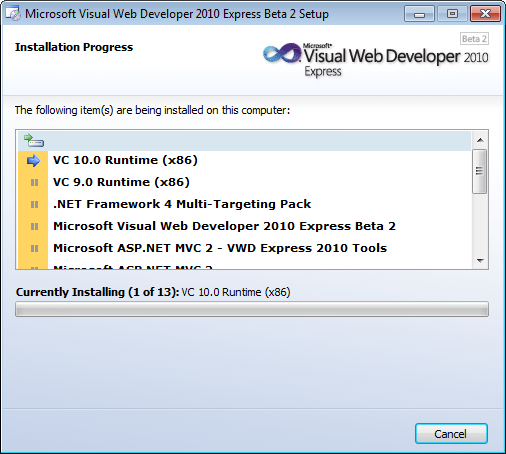Click the Beta 2 badge
The image size is (506, 454).
pyautogui.click(x=474, y=39)
